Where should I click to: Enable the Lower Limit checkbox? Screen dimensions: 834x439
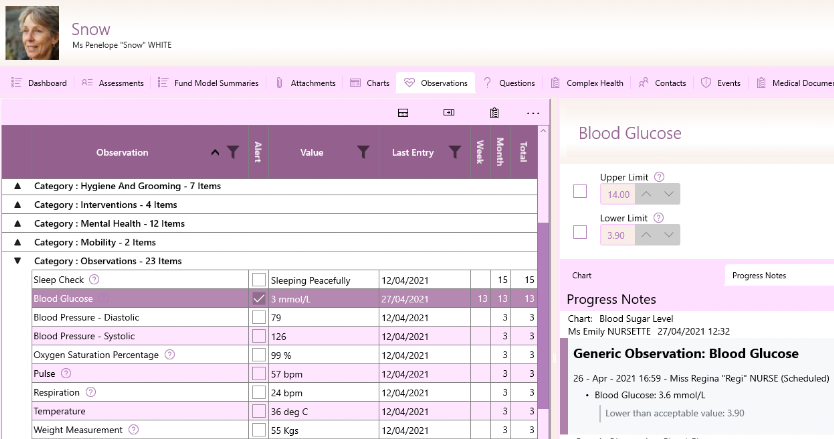(580, 232)
